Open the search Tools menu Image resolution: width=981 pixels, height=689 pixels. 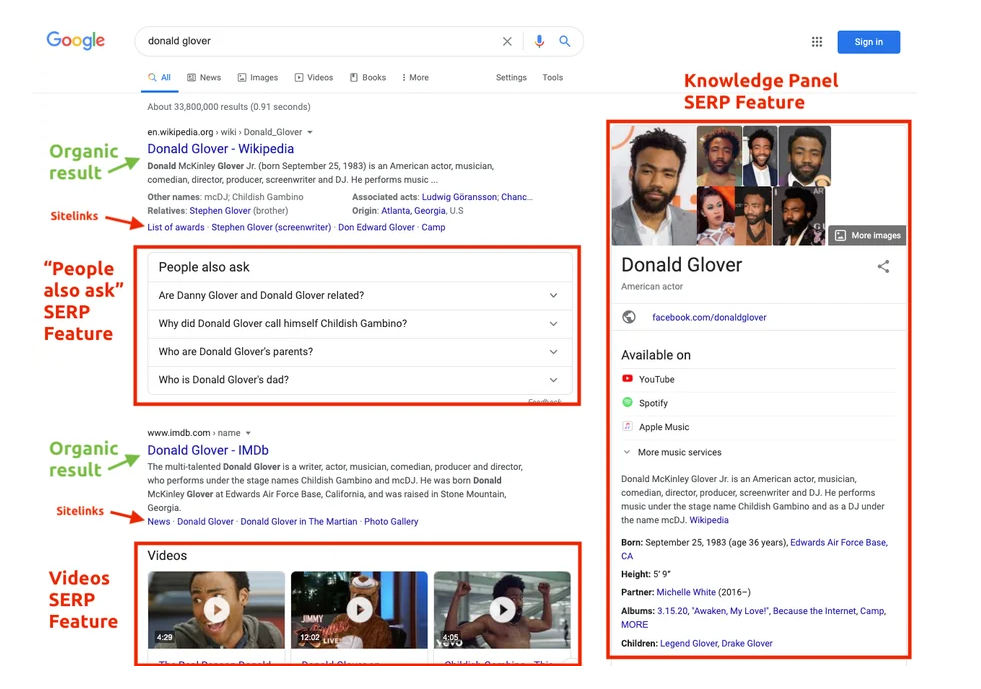point(552,78)
